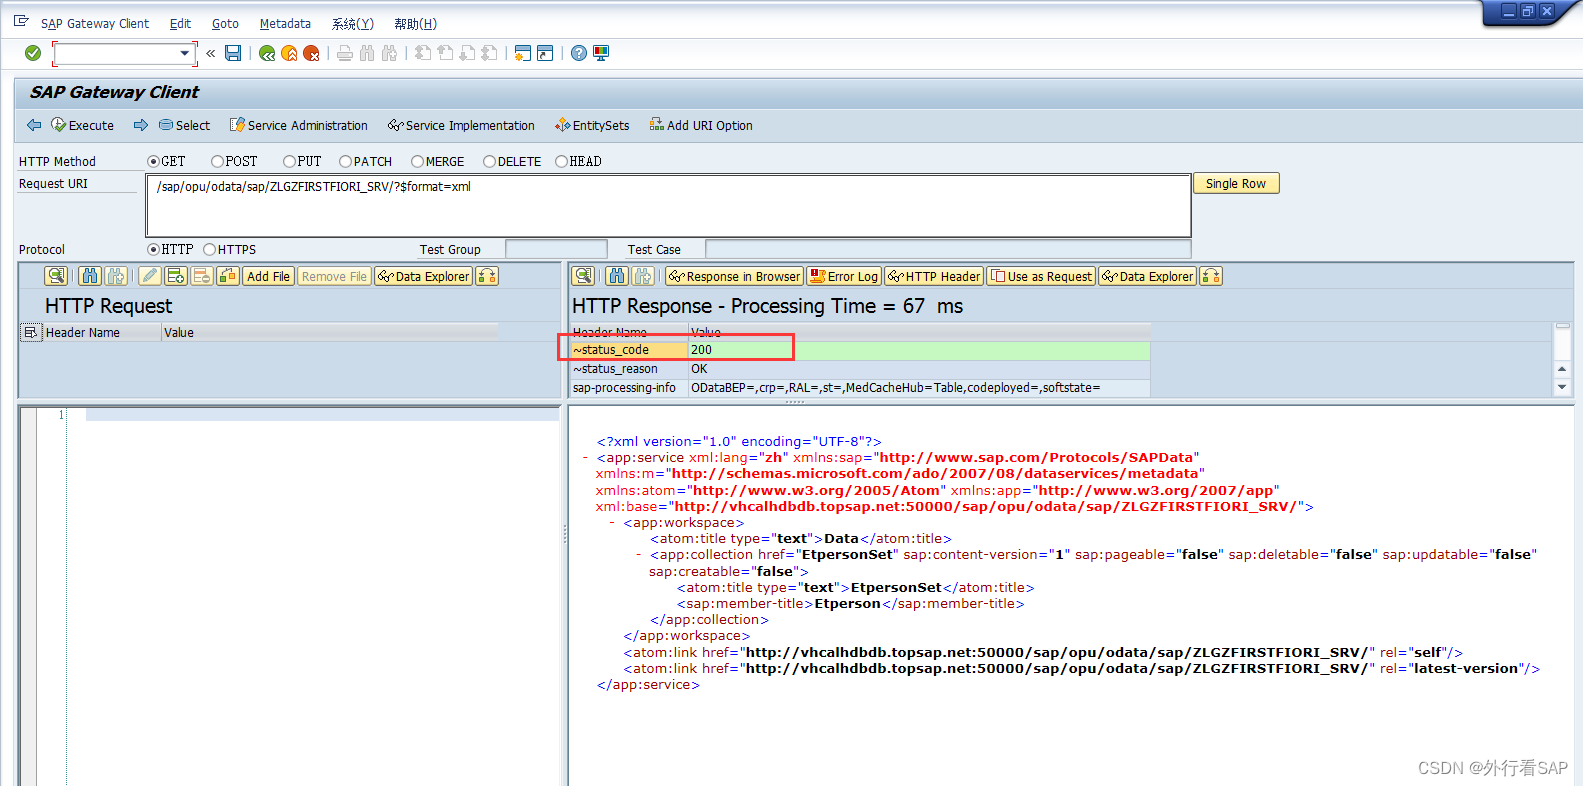Click the red Cancel icon
This screenshot has width=1583, height=786.
point(311,53)
